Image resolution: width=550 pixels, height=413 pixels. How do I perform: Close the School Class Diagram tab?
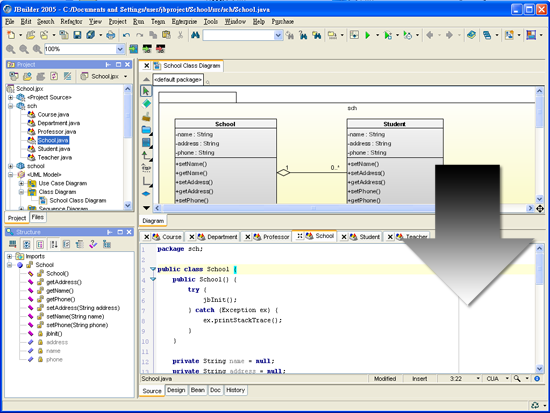tap(147, 66)
